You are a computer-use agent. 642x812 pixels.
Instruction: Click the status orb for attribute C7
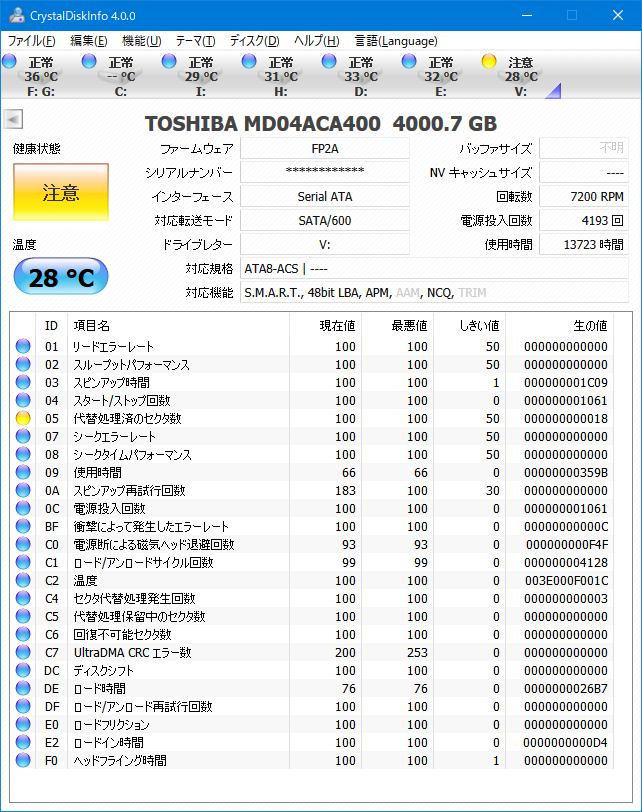click(23, 652)
